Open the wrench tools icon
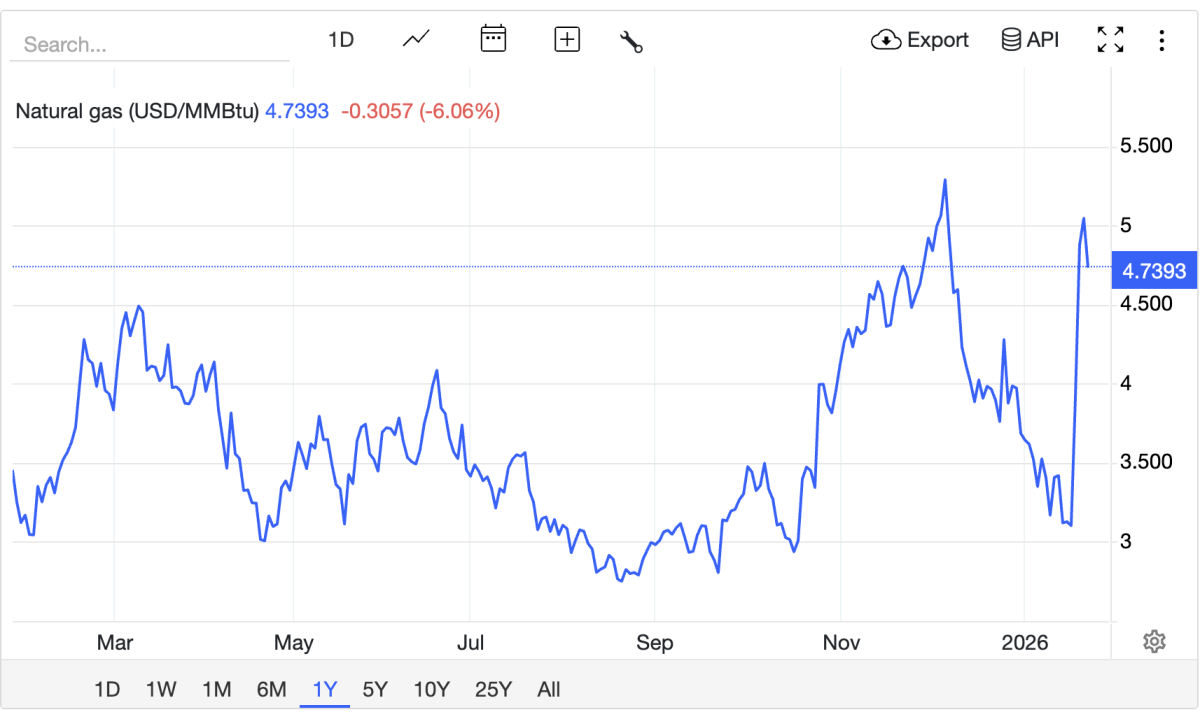Screen dimensions: 1200x726 631,41
